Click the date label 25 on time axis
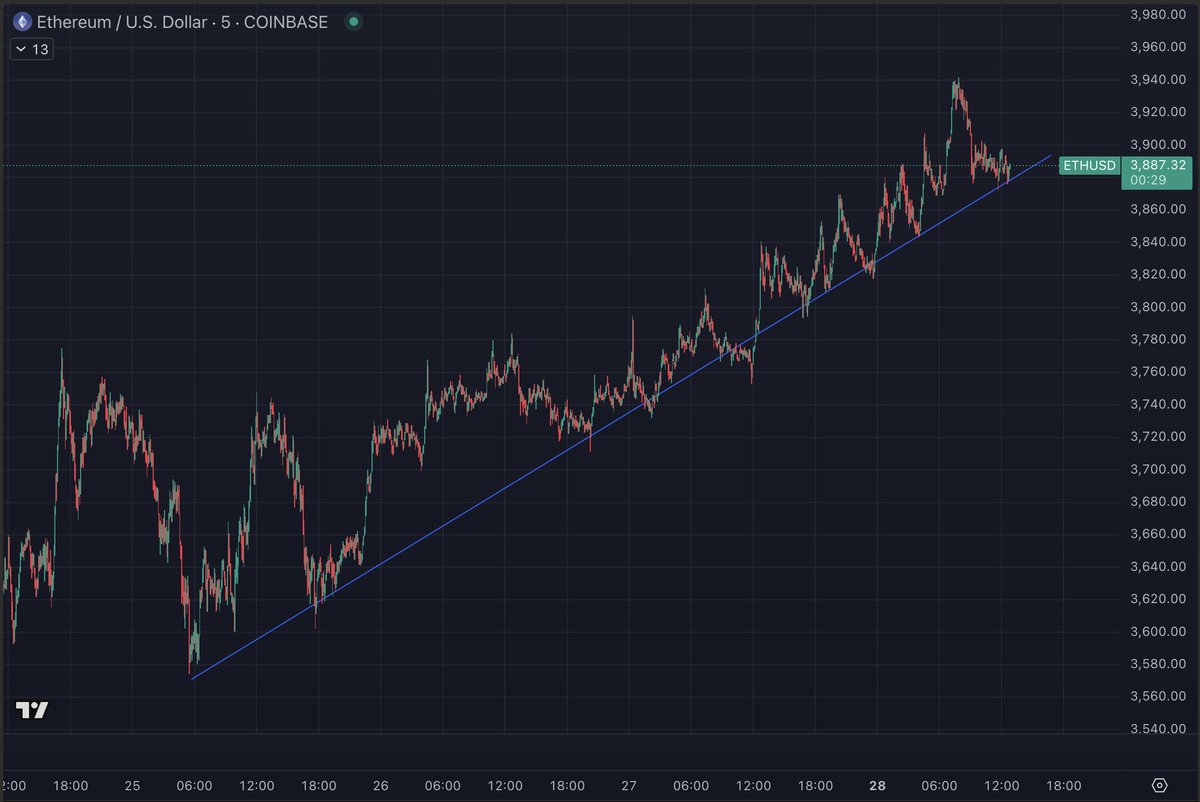This screenshot has width=1200, height=802. 132,785
